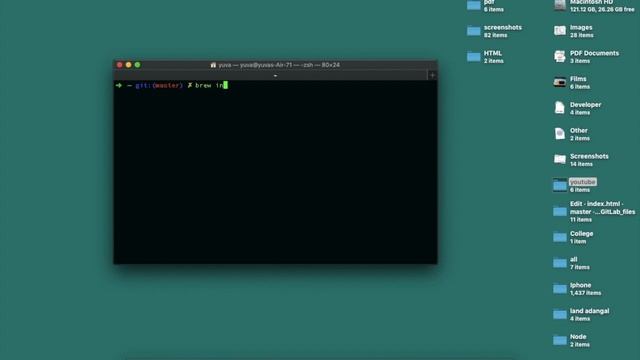Select the land adangal folder icon
Image resolution: width=640 pixels, height=360 pixels.
coord(560,314)
